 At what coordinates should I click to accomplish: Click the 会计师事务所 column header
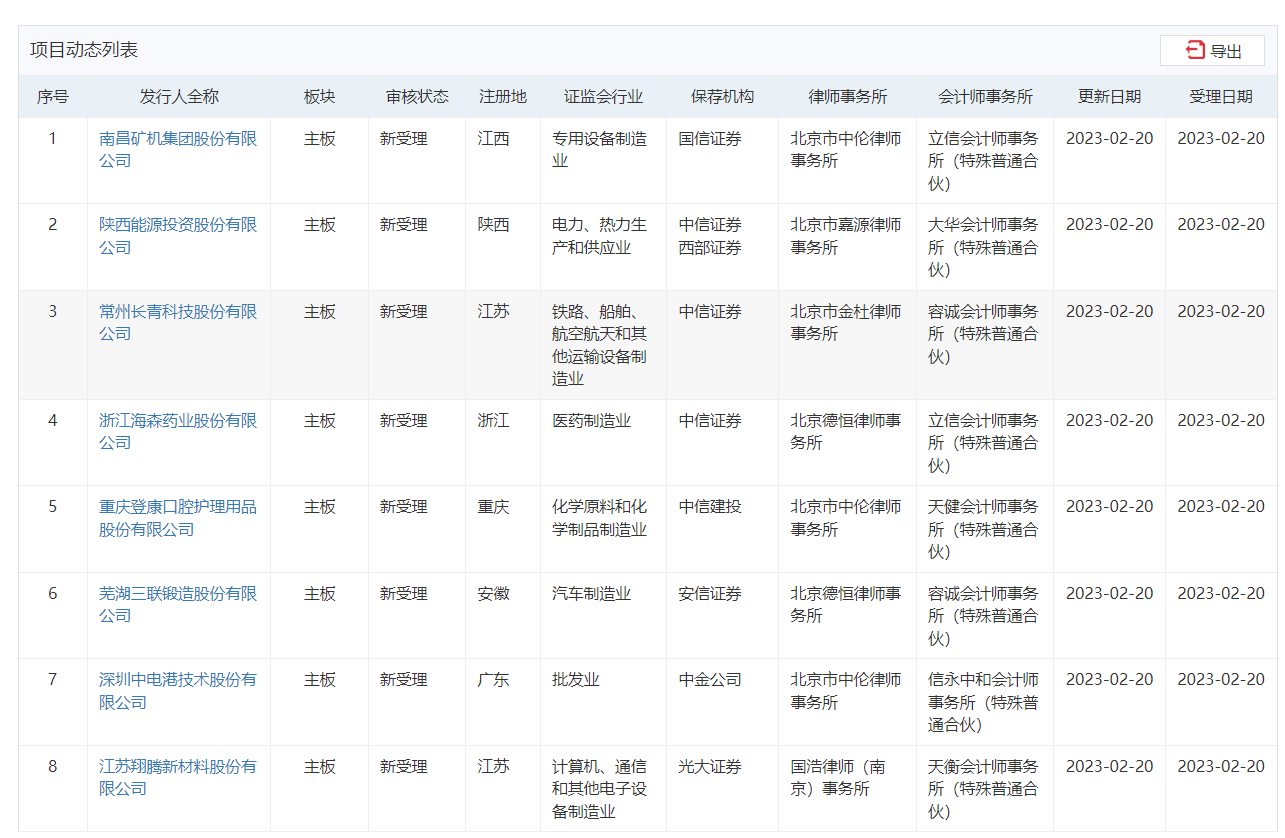coord(985,97)
